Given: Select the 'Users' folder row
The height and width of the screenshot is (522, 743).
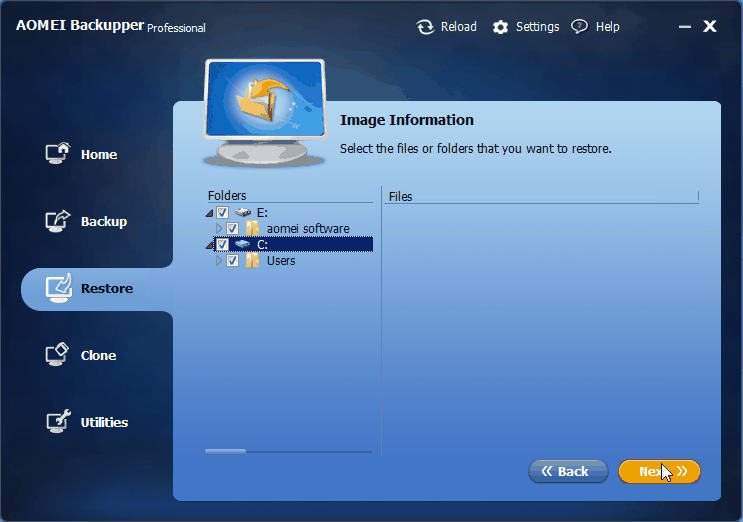Looking at the screenshot, I should coord(281,261).
